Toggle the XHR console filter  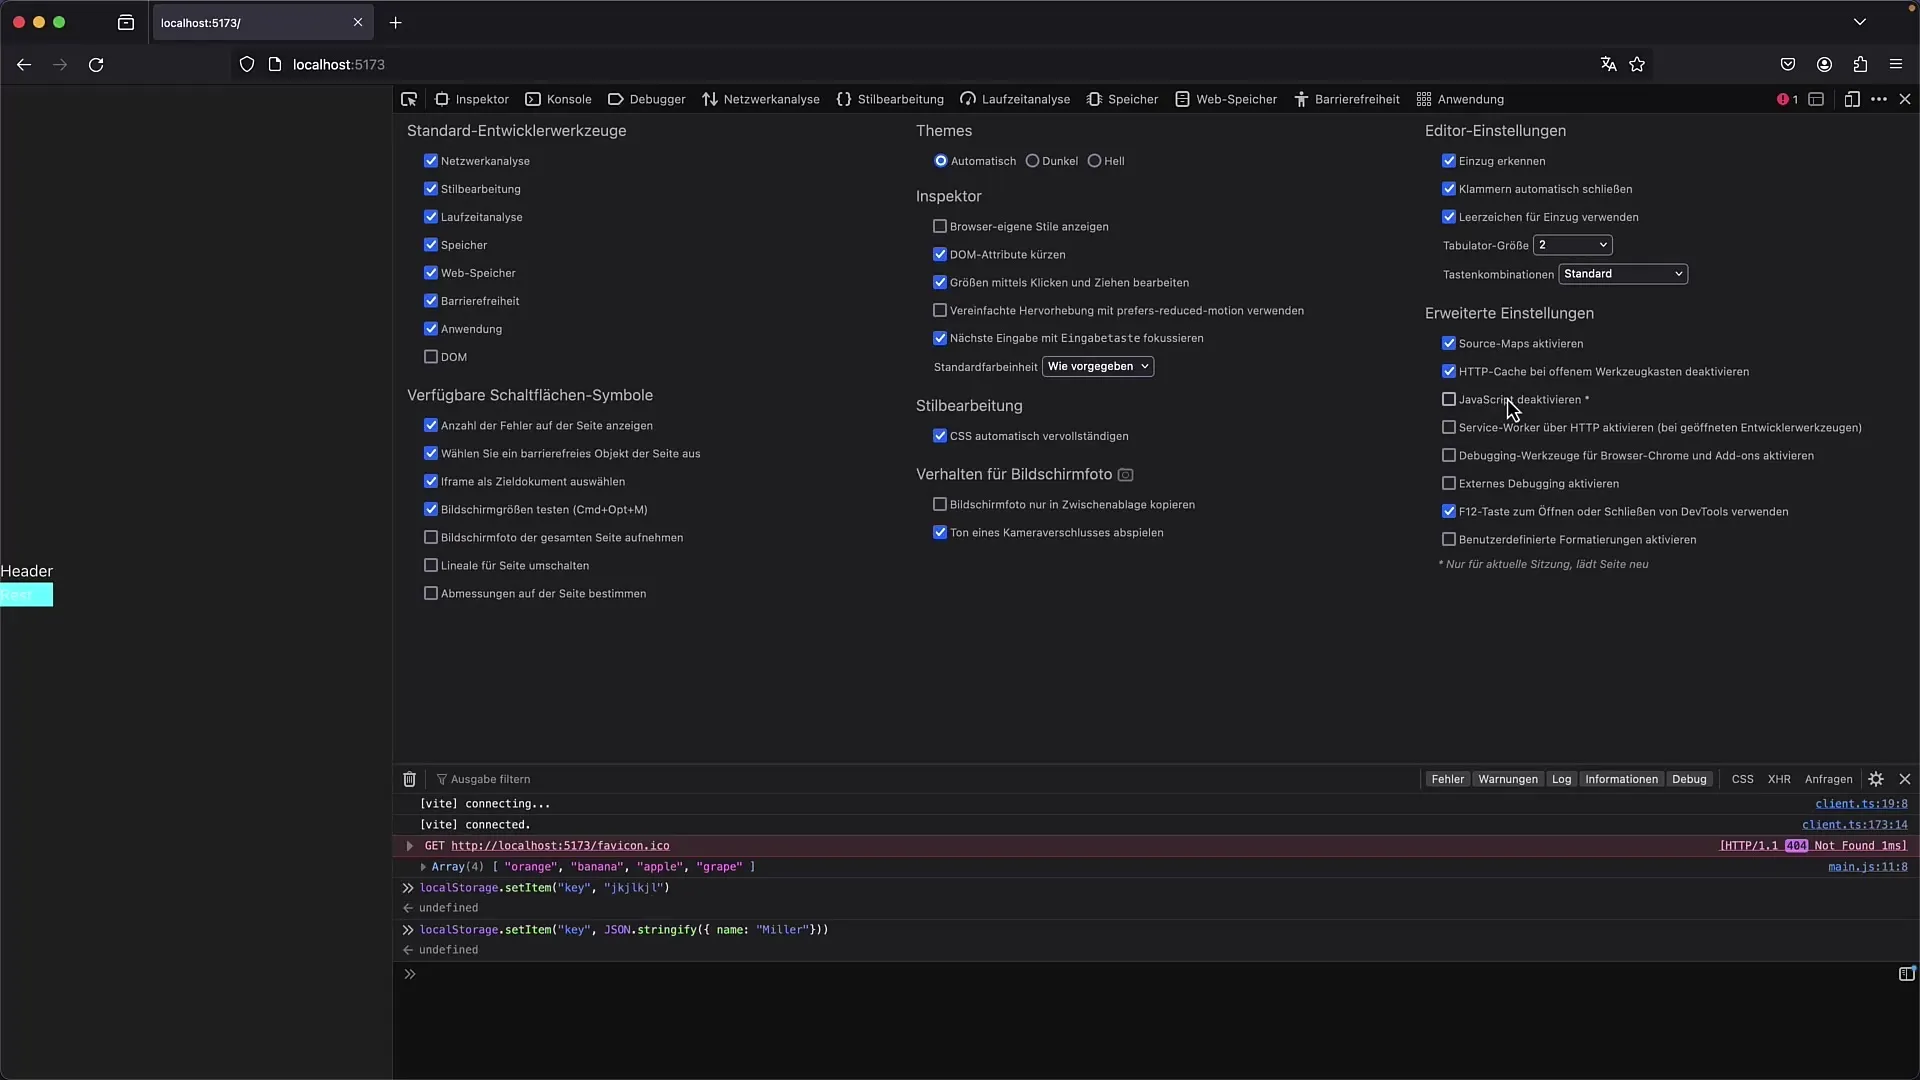tap(1779, 779)
